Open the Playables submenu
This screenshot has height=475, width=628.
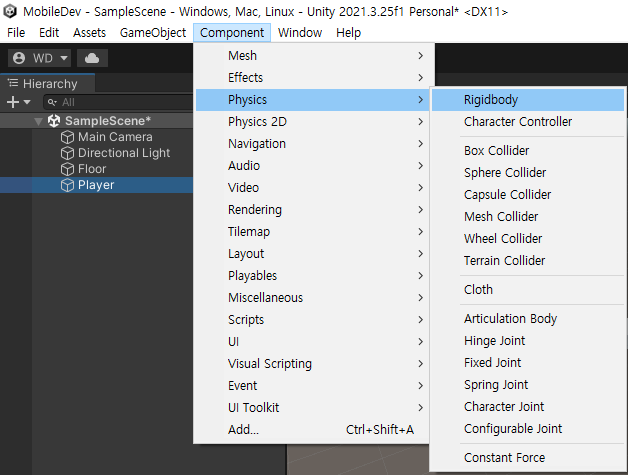(x=312, y=276)
